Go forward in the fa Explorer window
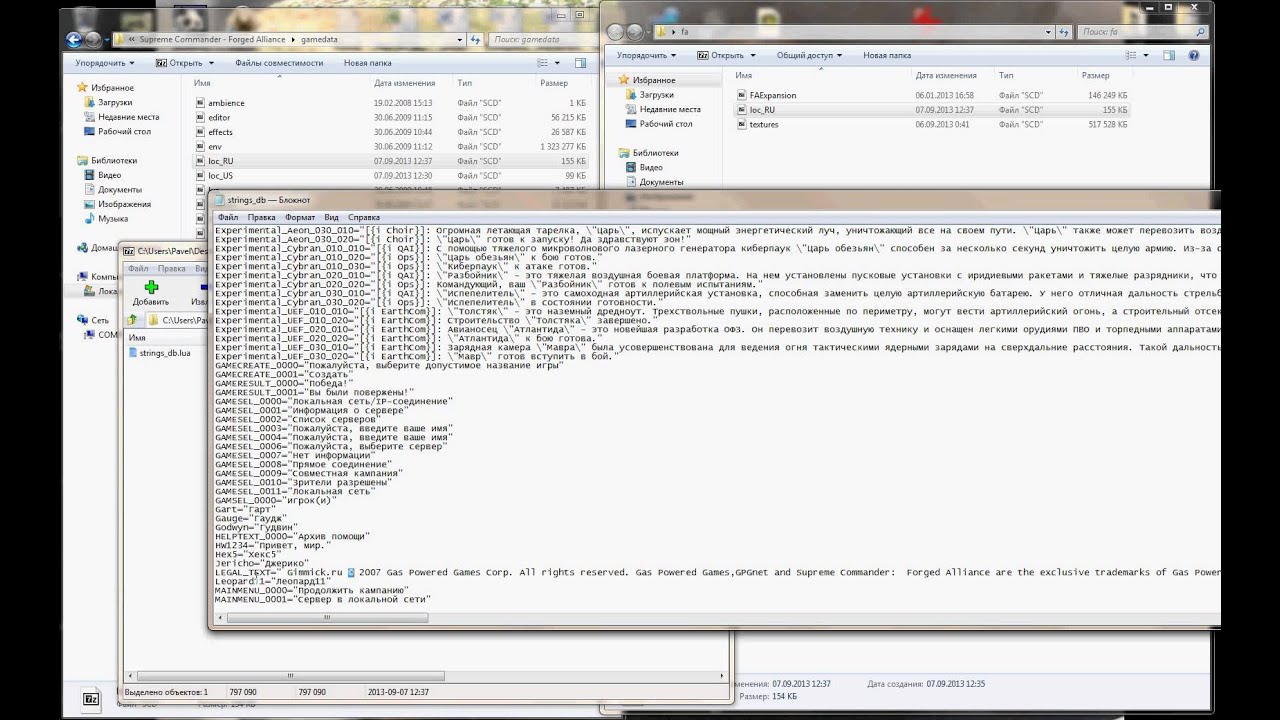The height and width of the screenshot is (720, 1280). [635, 32]
